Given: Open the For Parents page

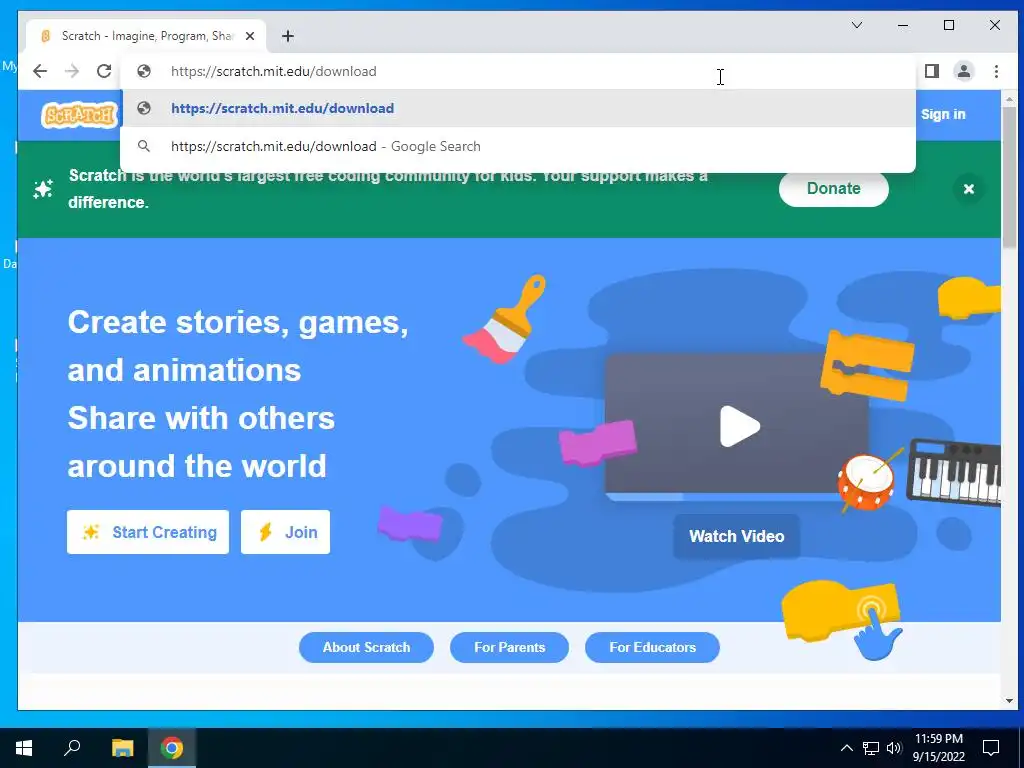Looking at the screenshot, I should [509, 647].
